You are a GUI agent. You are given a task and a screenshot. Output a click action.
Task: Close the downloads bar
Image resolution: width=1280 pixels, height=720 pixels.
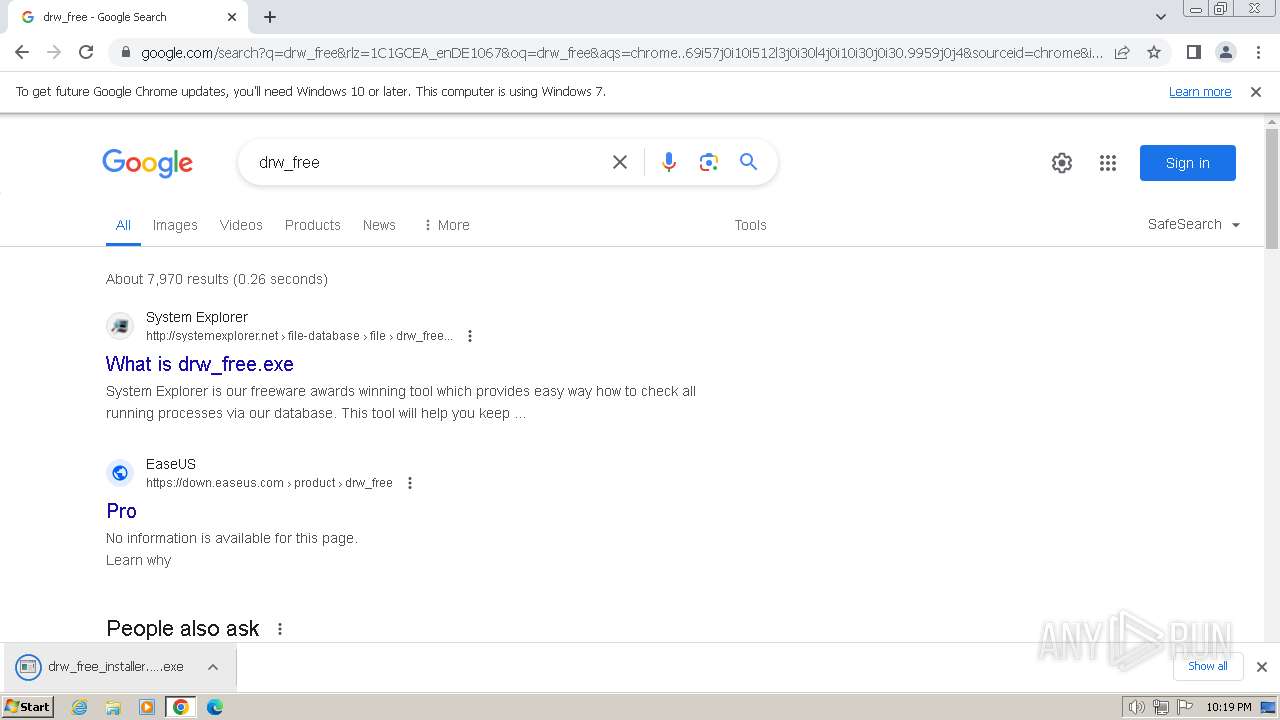[x=1262, y=667]
